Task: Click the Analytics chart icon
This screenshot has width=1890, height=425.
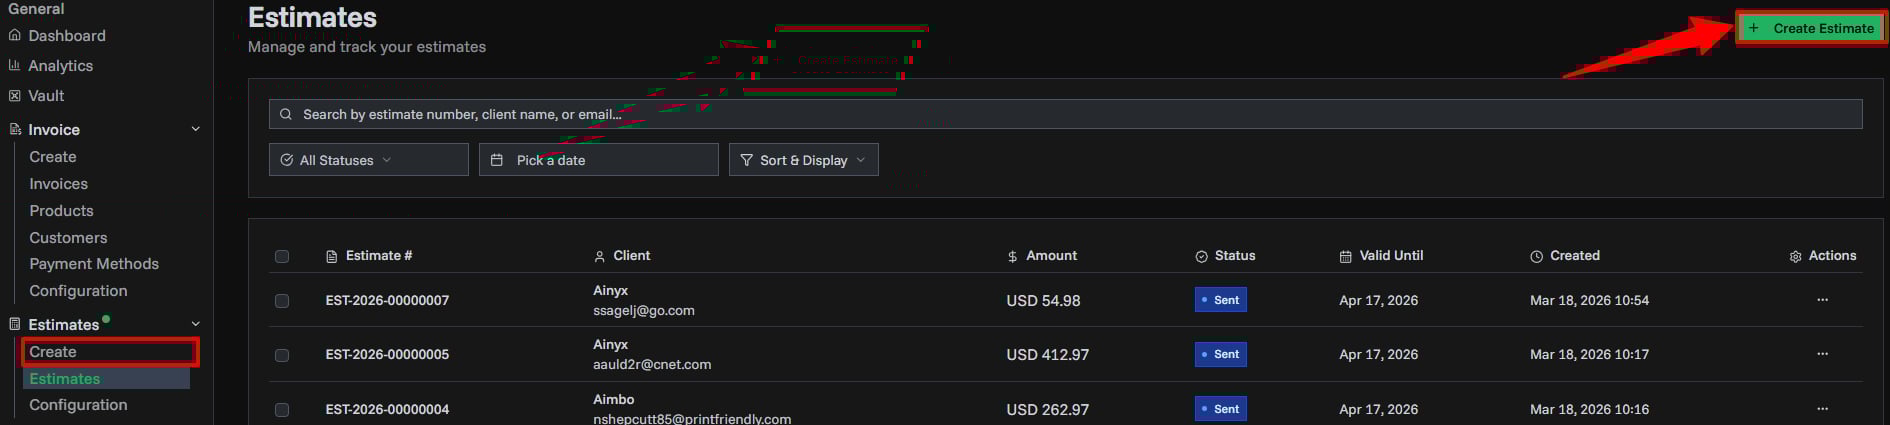Action: (14, 66)
